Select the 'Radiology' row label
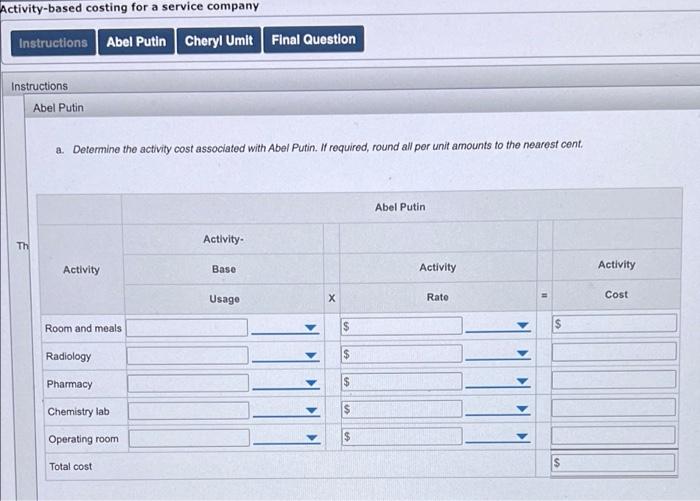The height and width of the screenshot is (501, 700). point(68,356)
